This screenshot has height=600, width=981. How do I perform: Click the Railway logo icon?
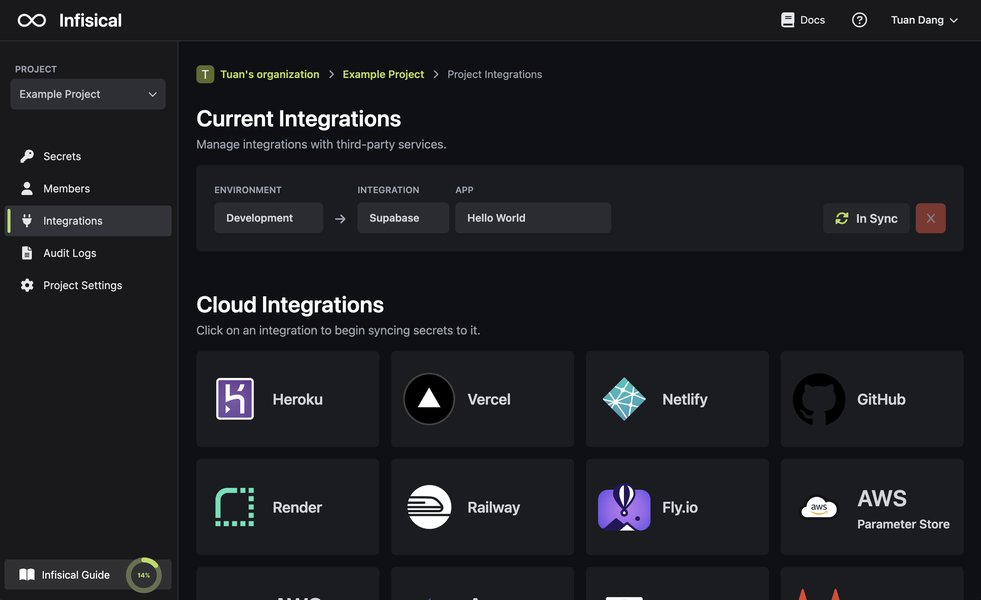tap(429, 507)
